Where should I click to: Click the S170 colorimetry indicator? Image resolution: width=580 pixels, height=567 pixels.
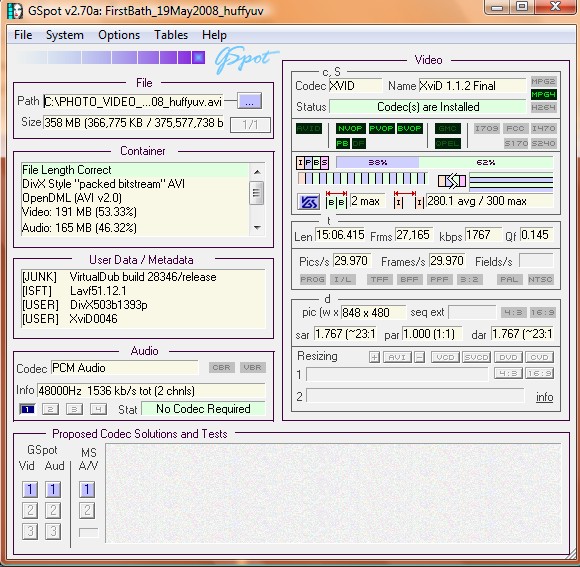tap(516, 143)
